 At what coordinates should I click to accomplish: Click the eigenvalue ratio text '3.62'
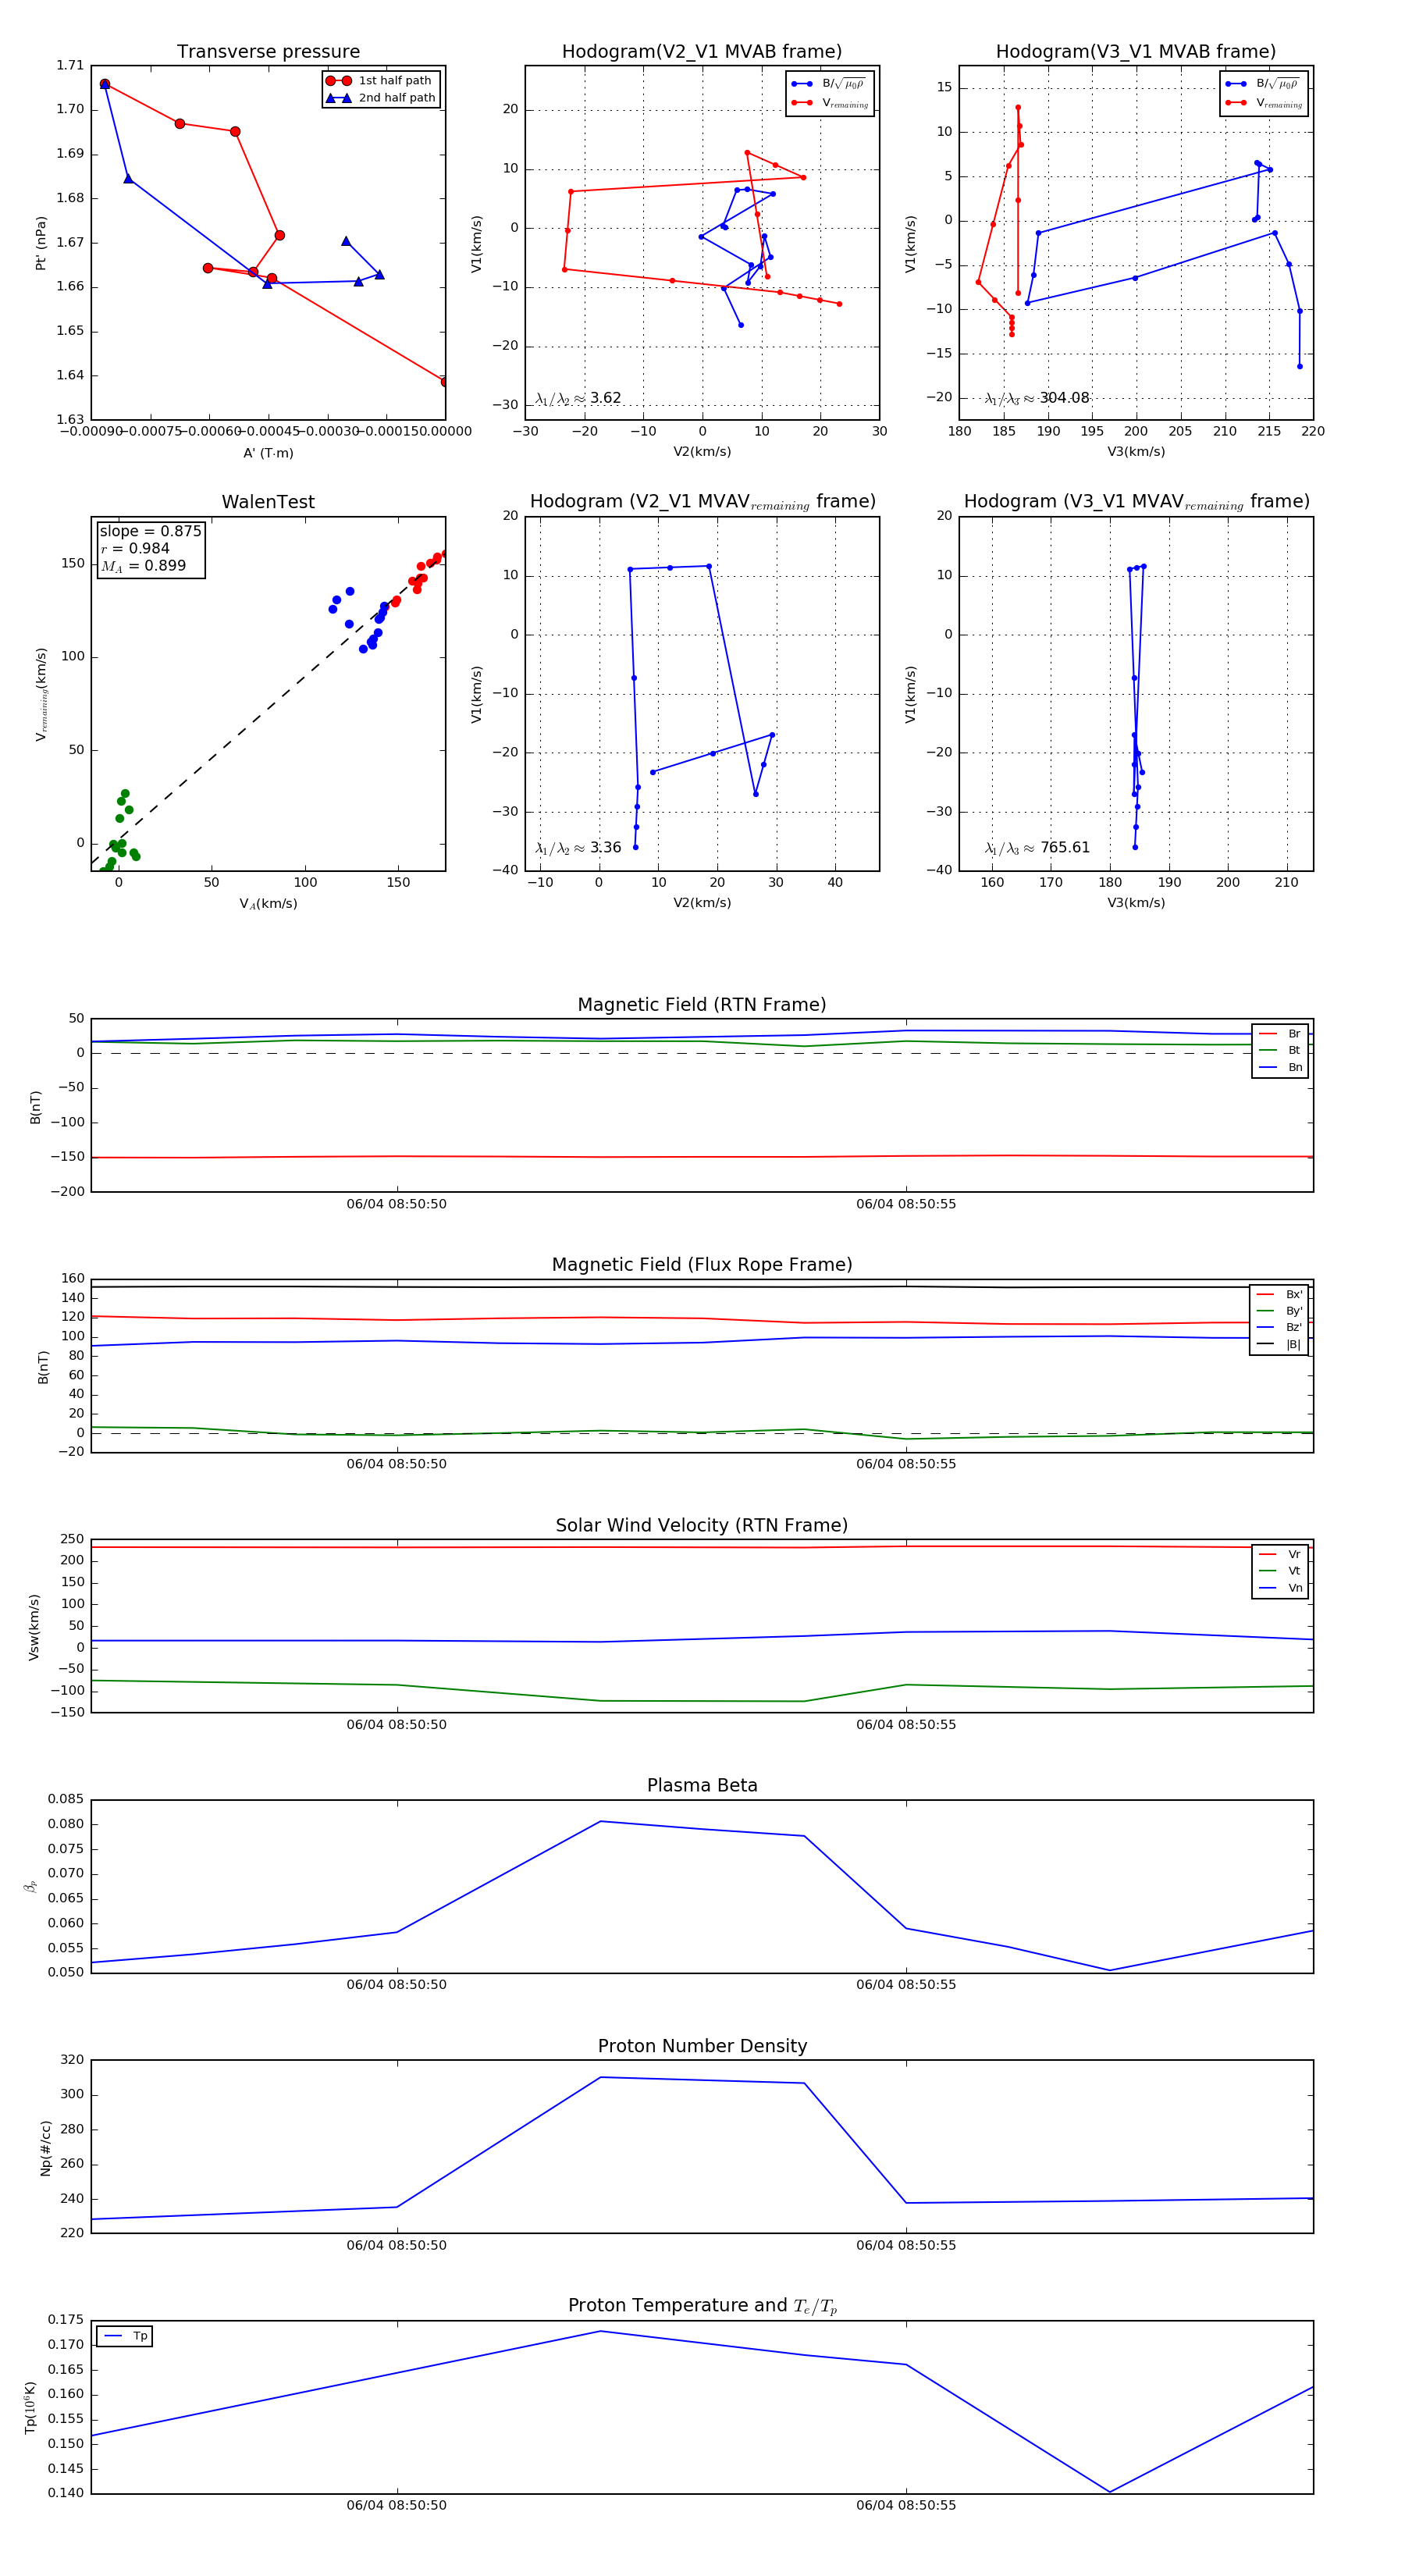605,398
